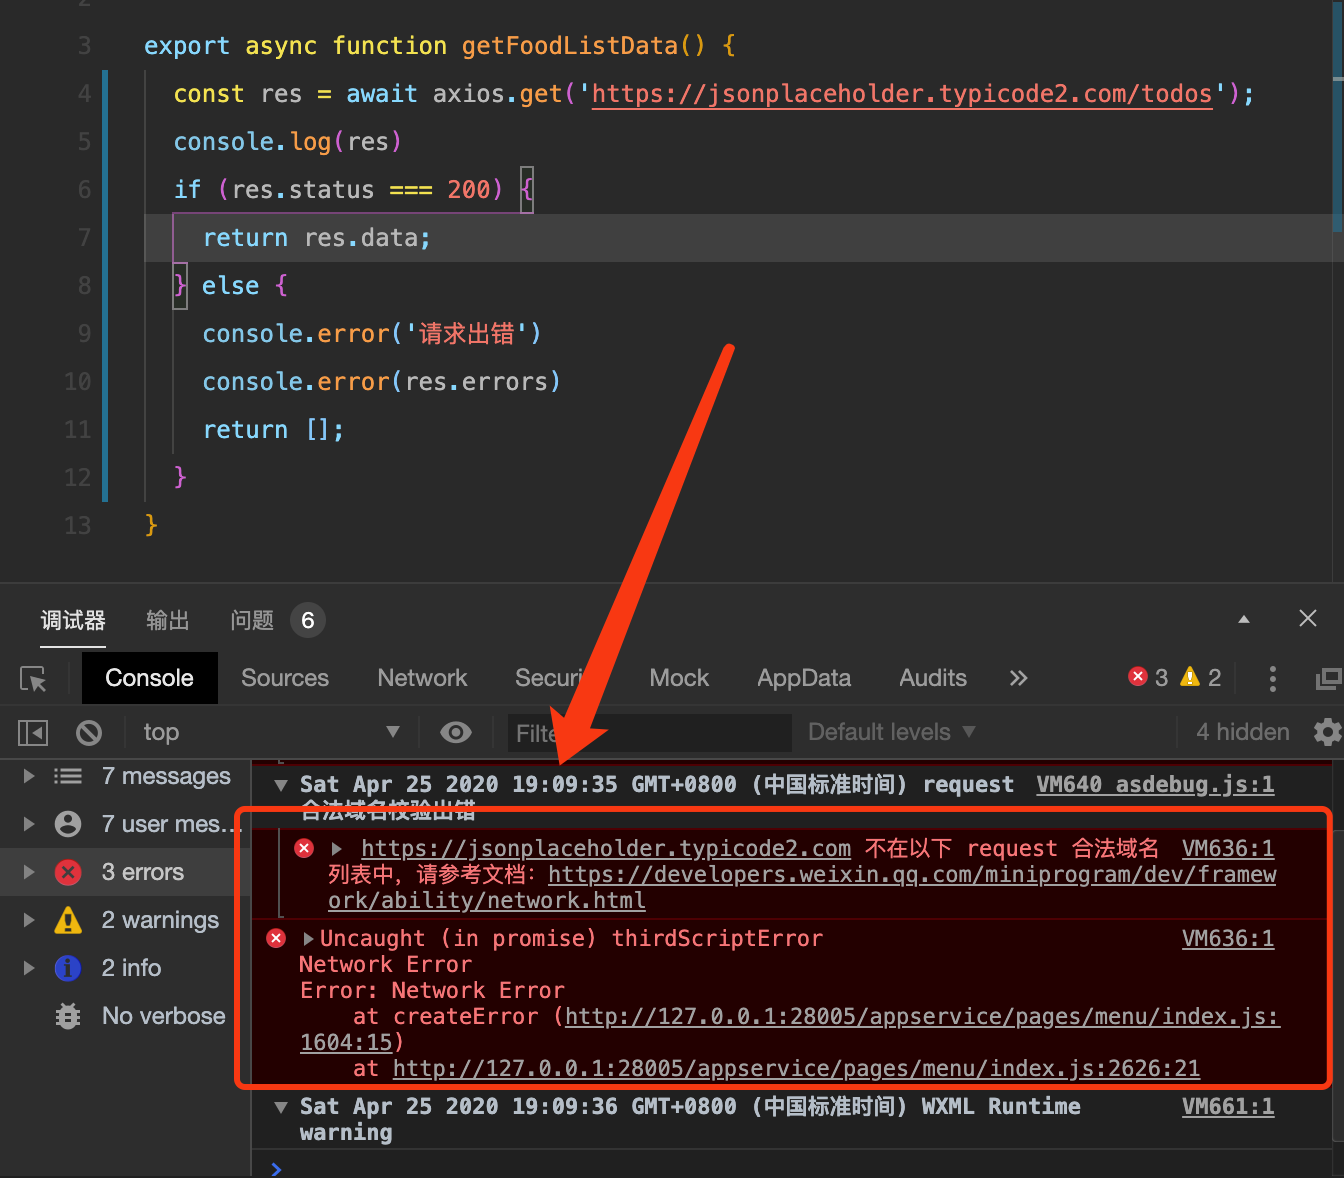Open VM636:1 link beside Uncaught error

point(1228,939)
